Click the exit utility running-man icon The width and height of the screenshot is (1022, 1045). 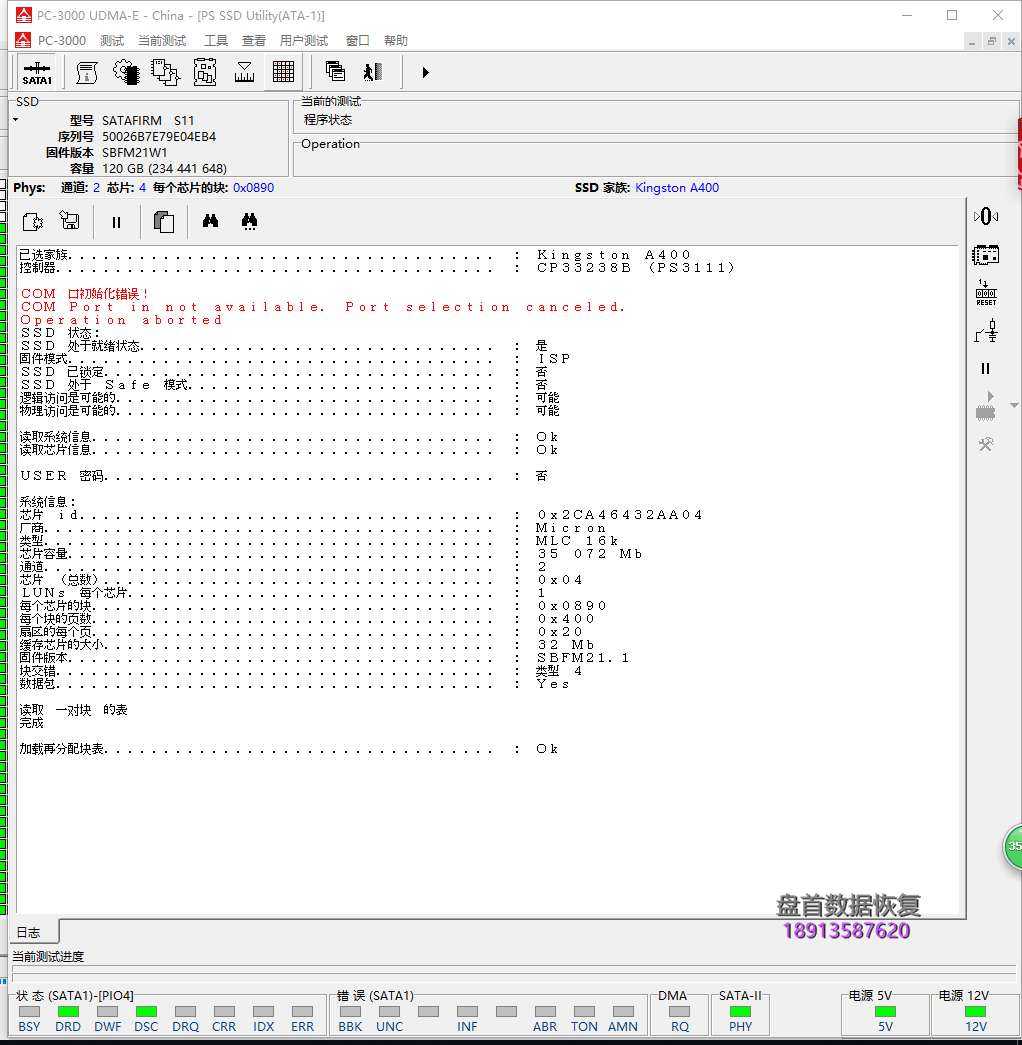(373, 71)
